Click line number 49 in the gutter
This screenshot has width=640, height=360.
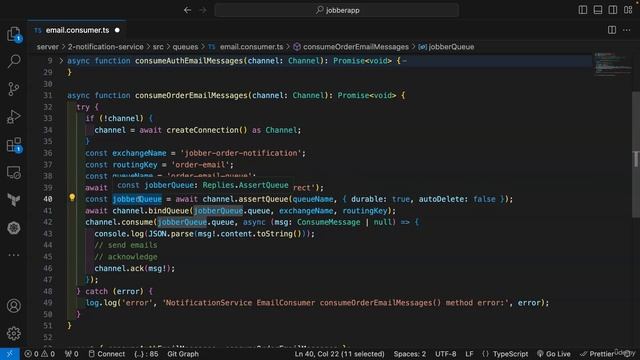[48, 303]
